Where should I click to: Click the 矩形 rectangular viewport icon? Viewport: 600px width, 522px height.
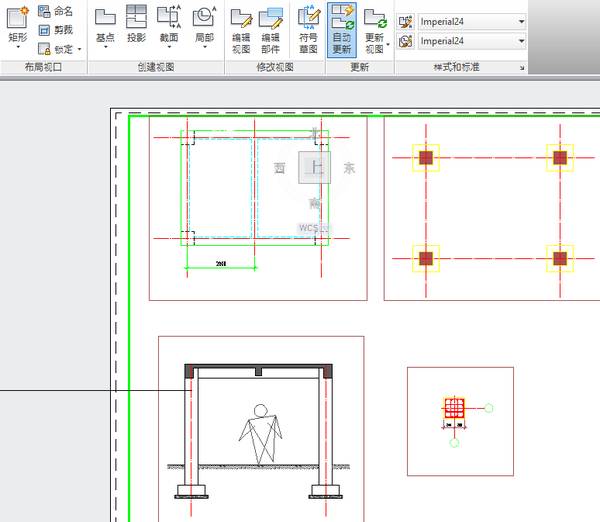(x=17, y=18)
